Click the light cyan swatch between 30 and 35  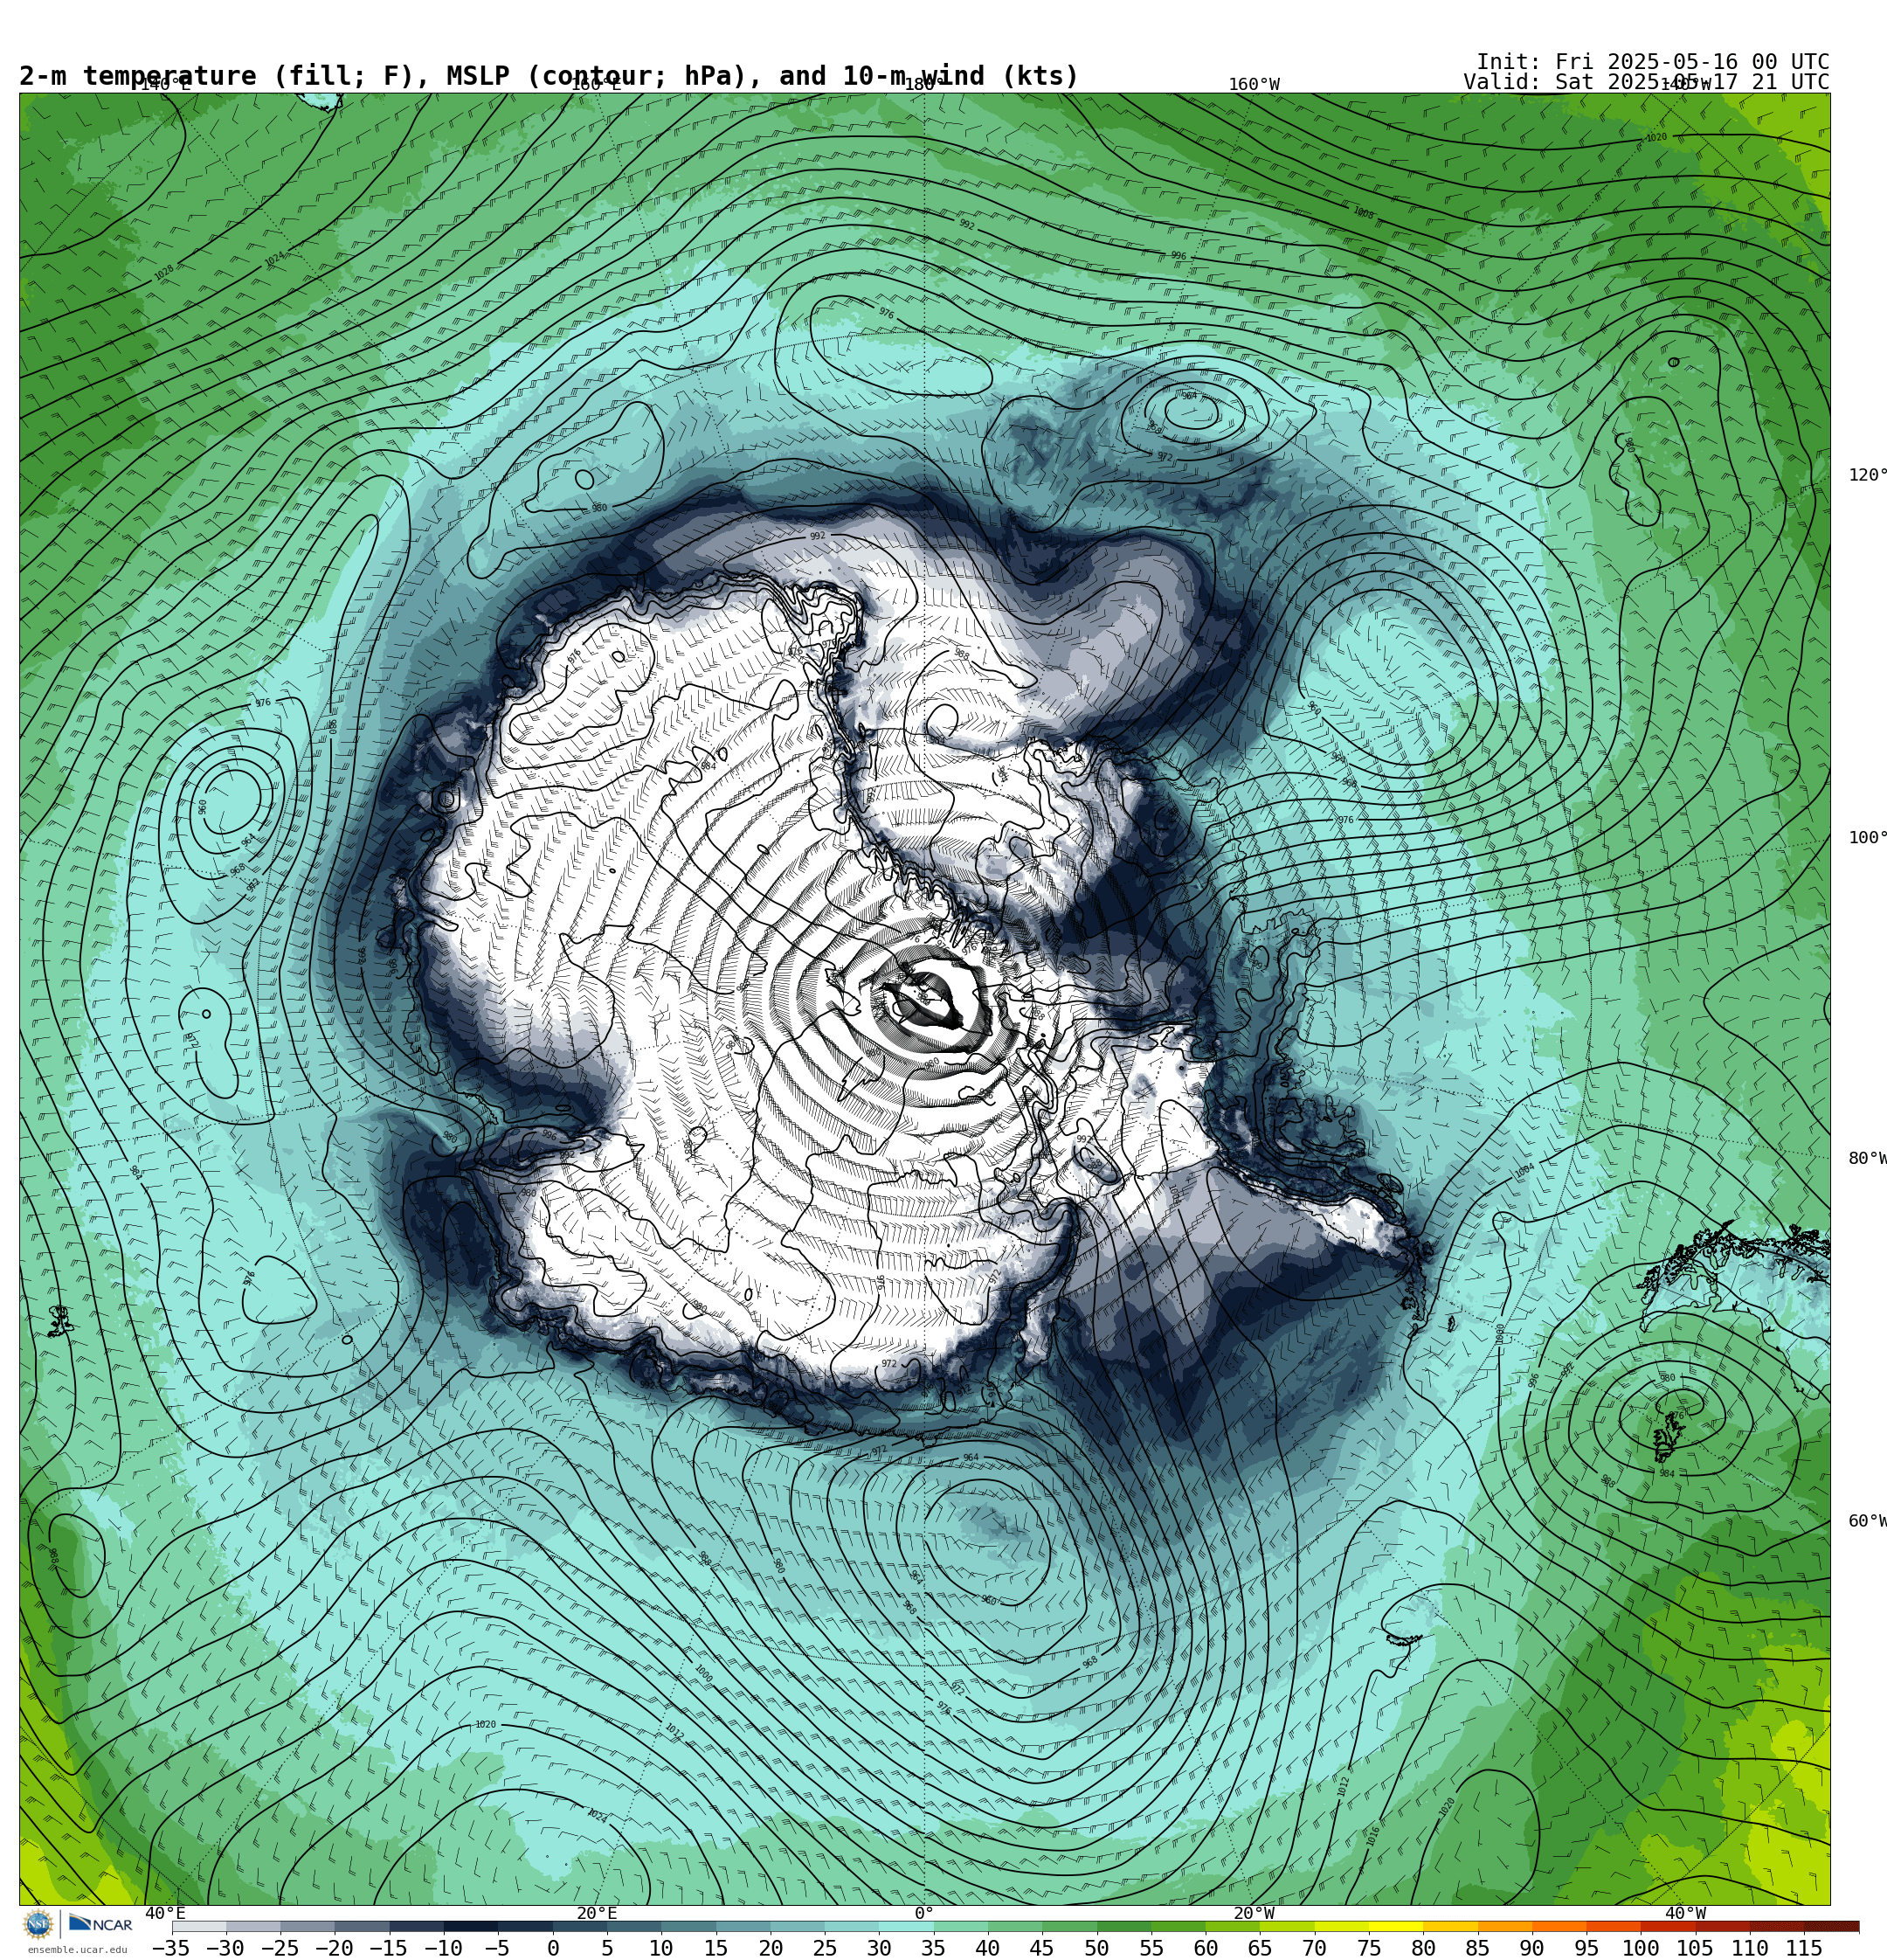pos(906,1926)
